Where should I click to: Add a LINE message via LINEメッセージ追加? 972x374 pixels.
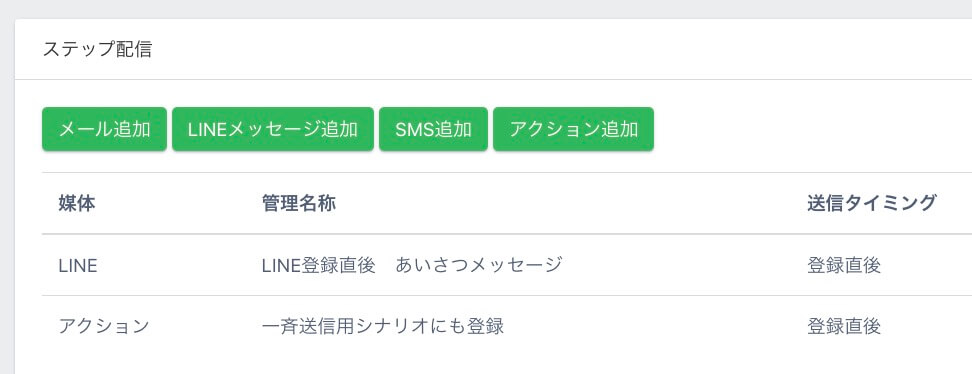click(273, 129)
